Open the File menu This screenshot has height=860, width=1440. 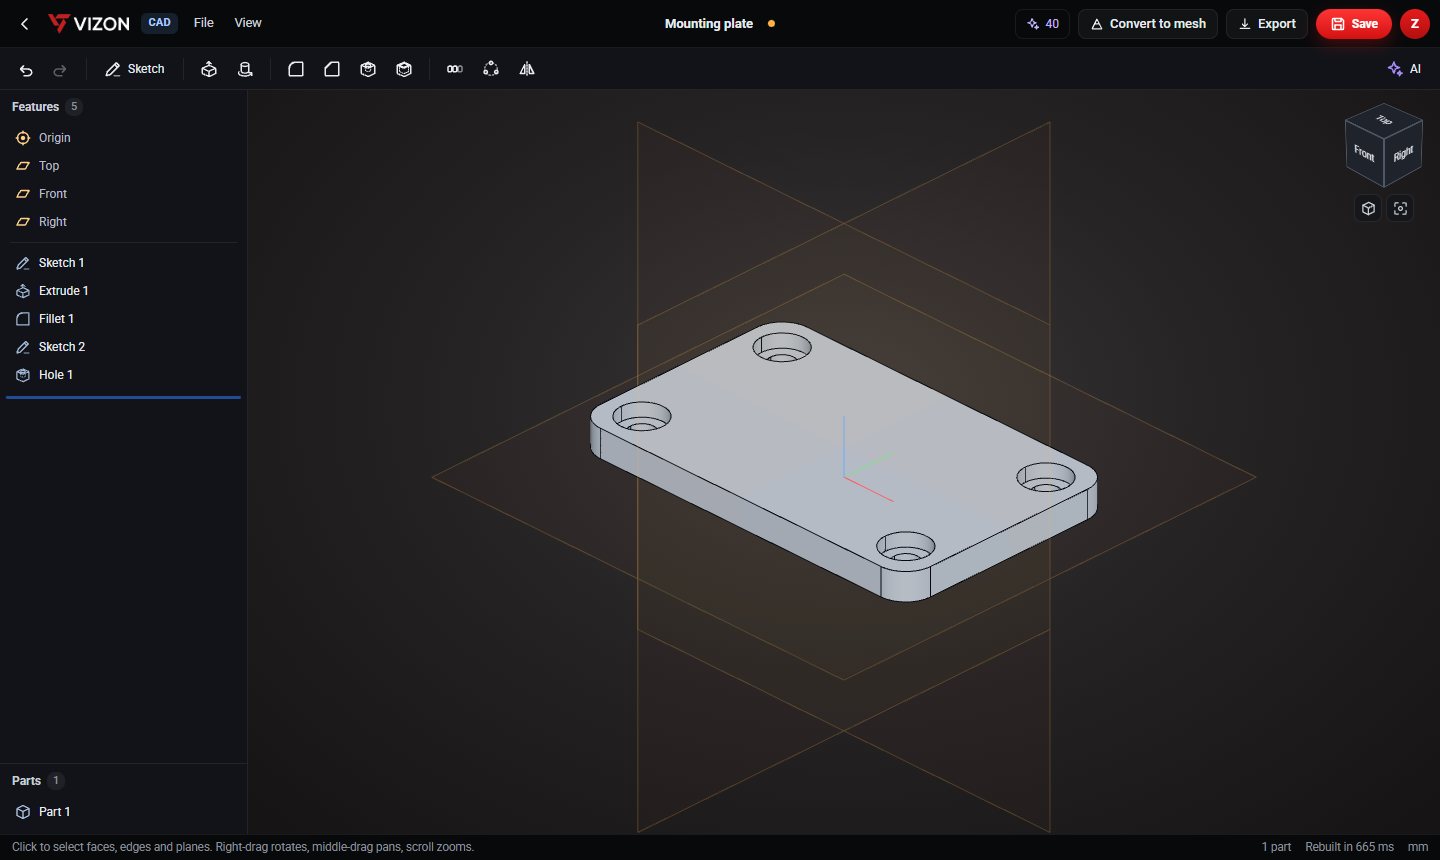tap(204, 23)
